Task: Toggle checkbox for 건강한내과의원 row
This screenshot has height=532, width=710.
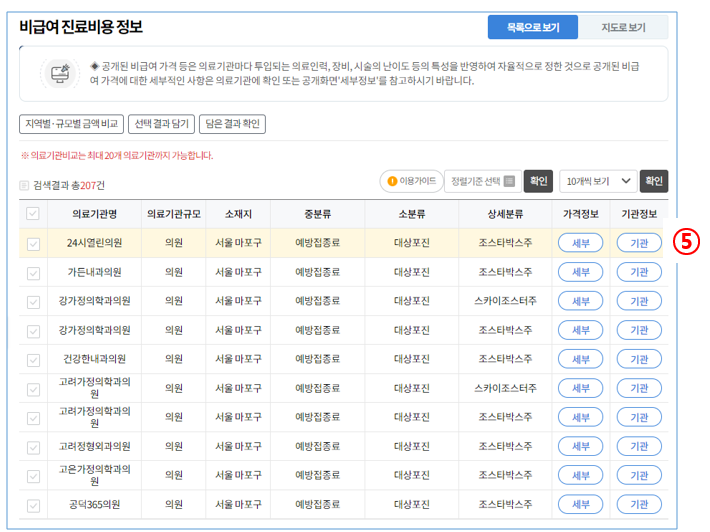Action: 34,360
